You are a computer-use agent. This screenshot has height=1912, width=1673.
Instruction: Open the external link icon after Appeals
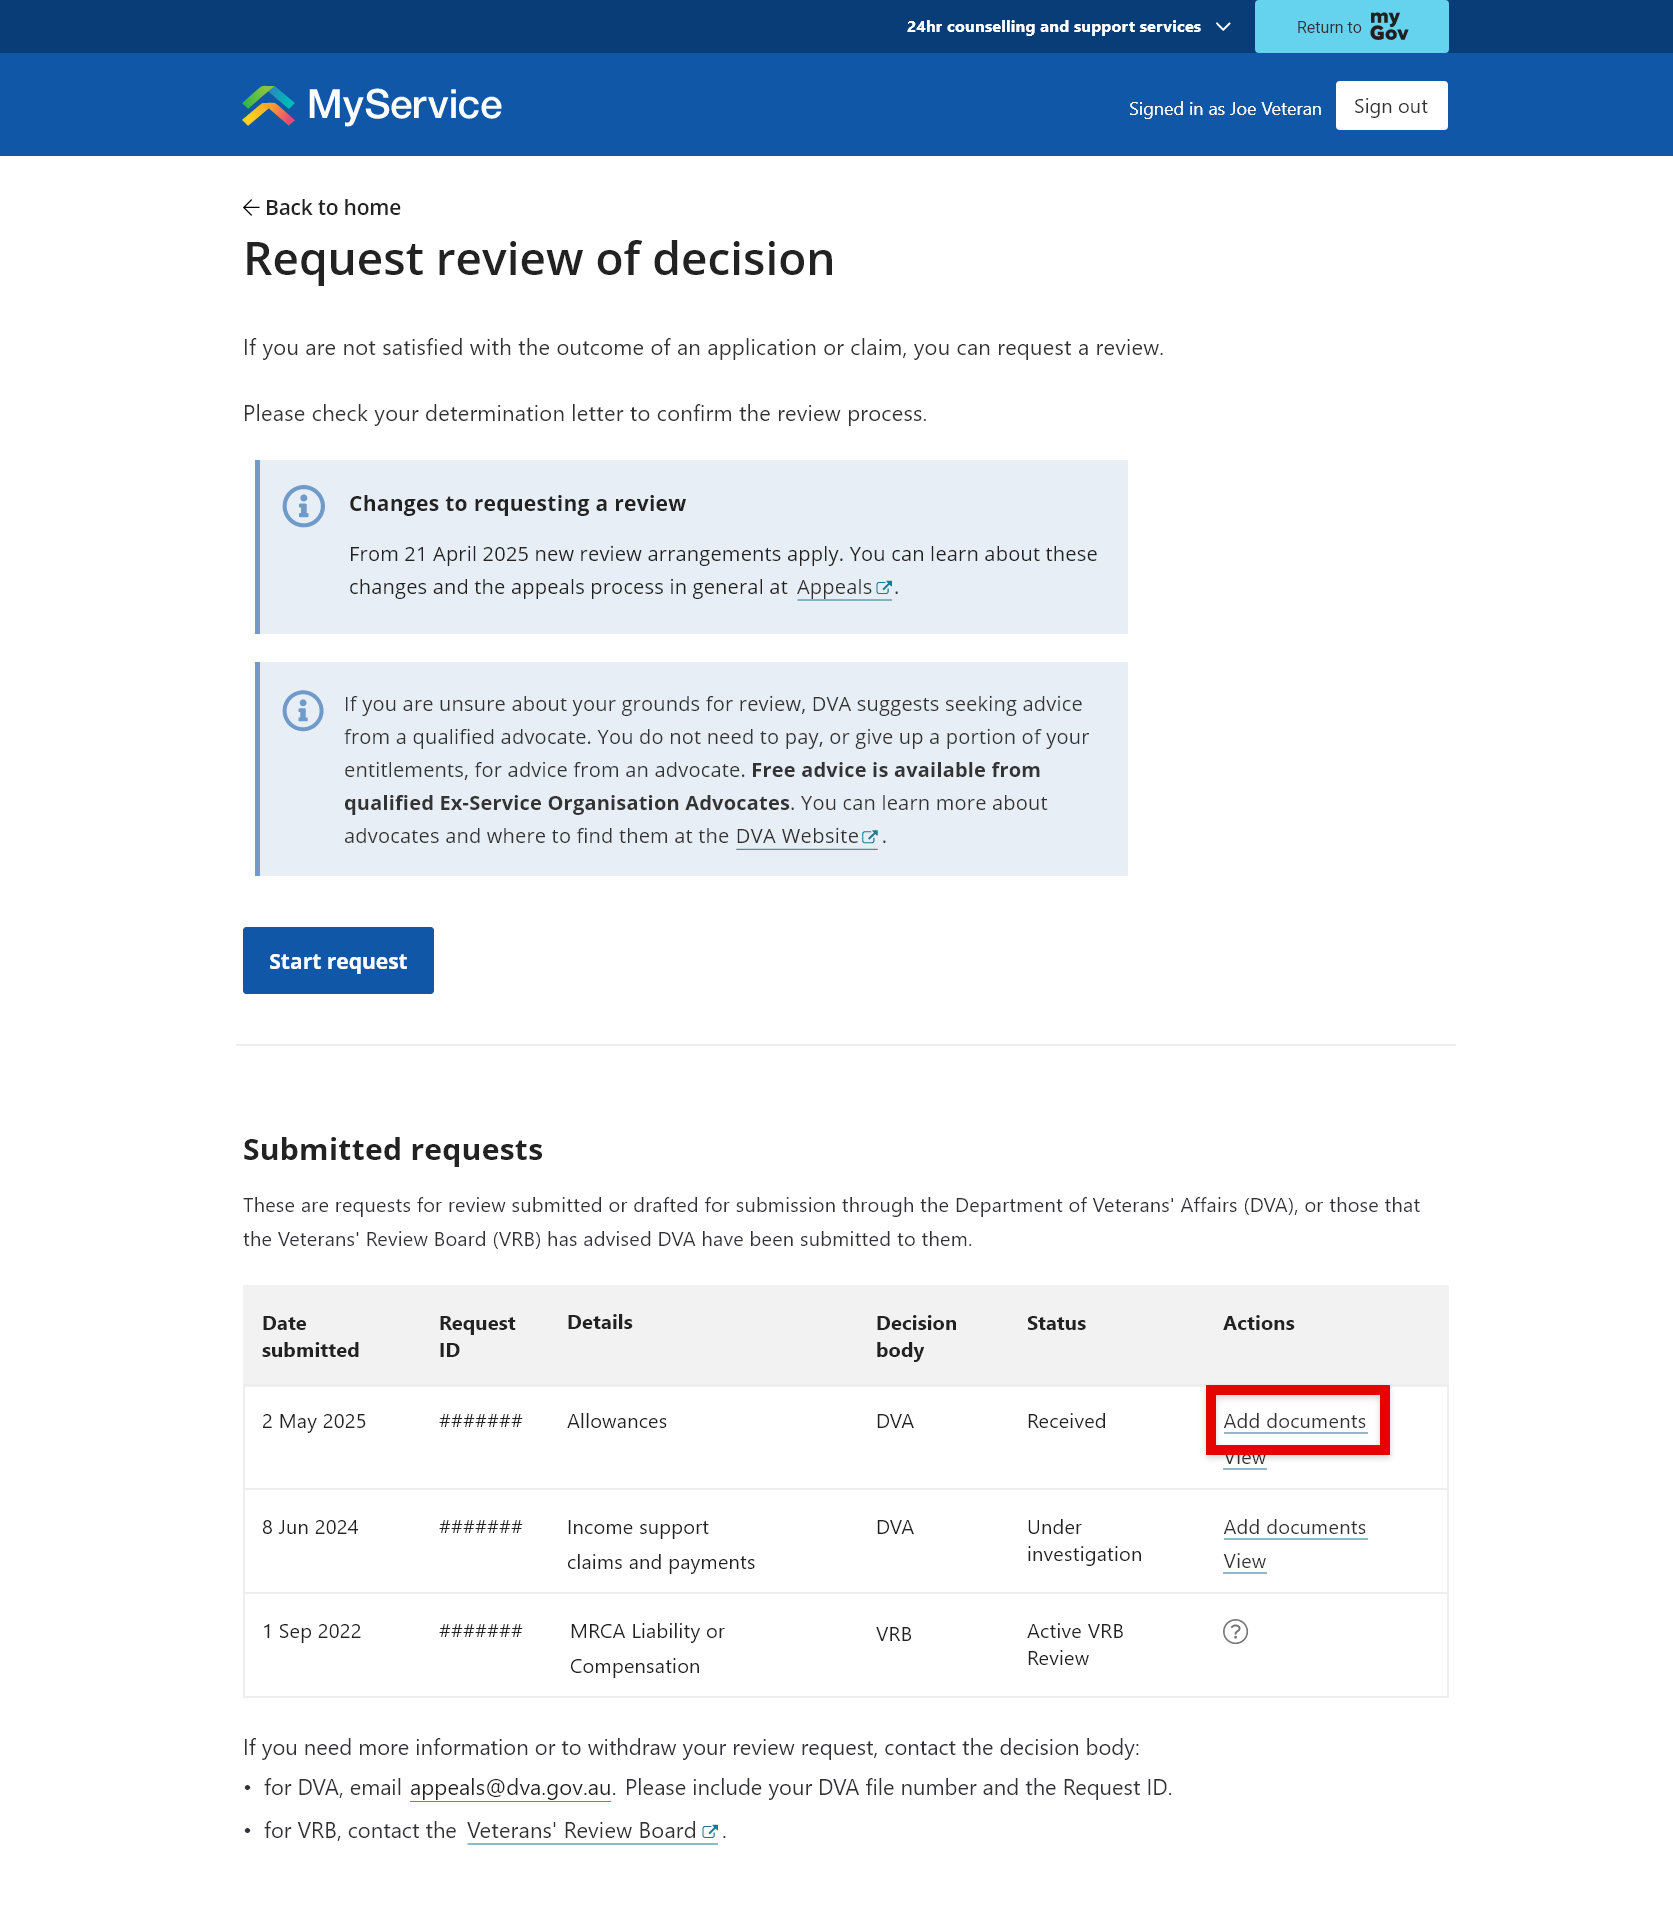click(x=883, y=587)
